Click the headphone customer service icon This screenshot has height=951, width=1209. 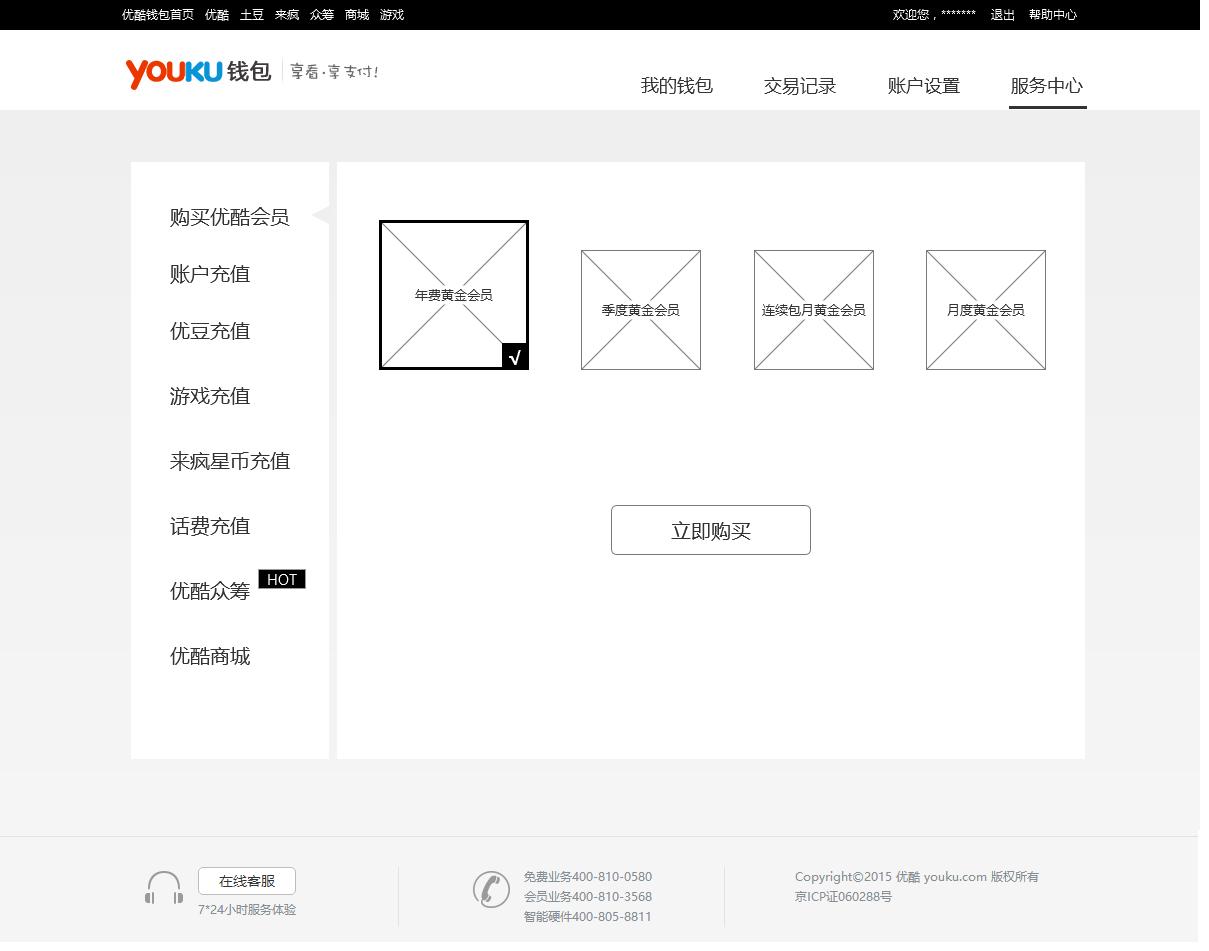coord(164,887)
